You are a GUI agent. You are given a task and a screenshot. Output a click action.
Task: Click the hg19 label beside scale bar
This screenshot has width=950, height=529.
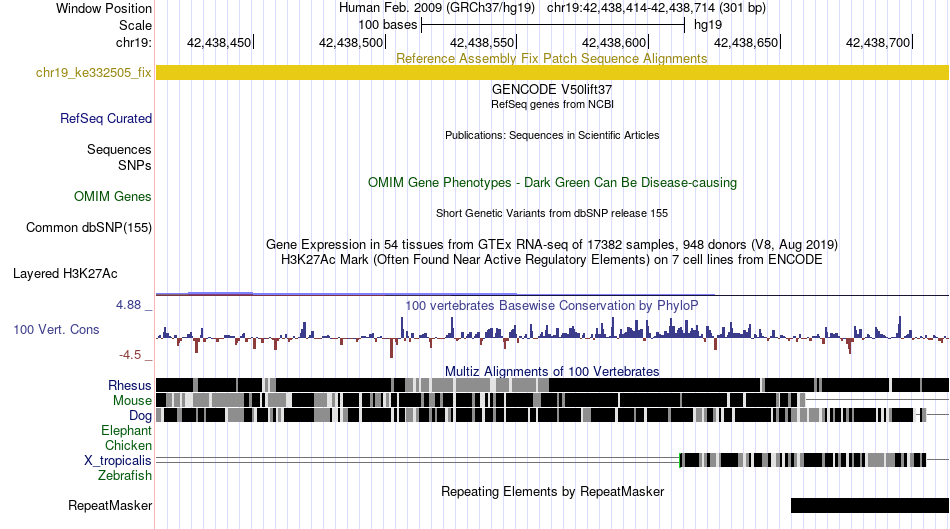pos(708,25)
